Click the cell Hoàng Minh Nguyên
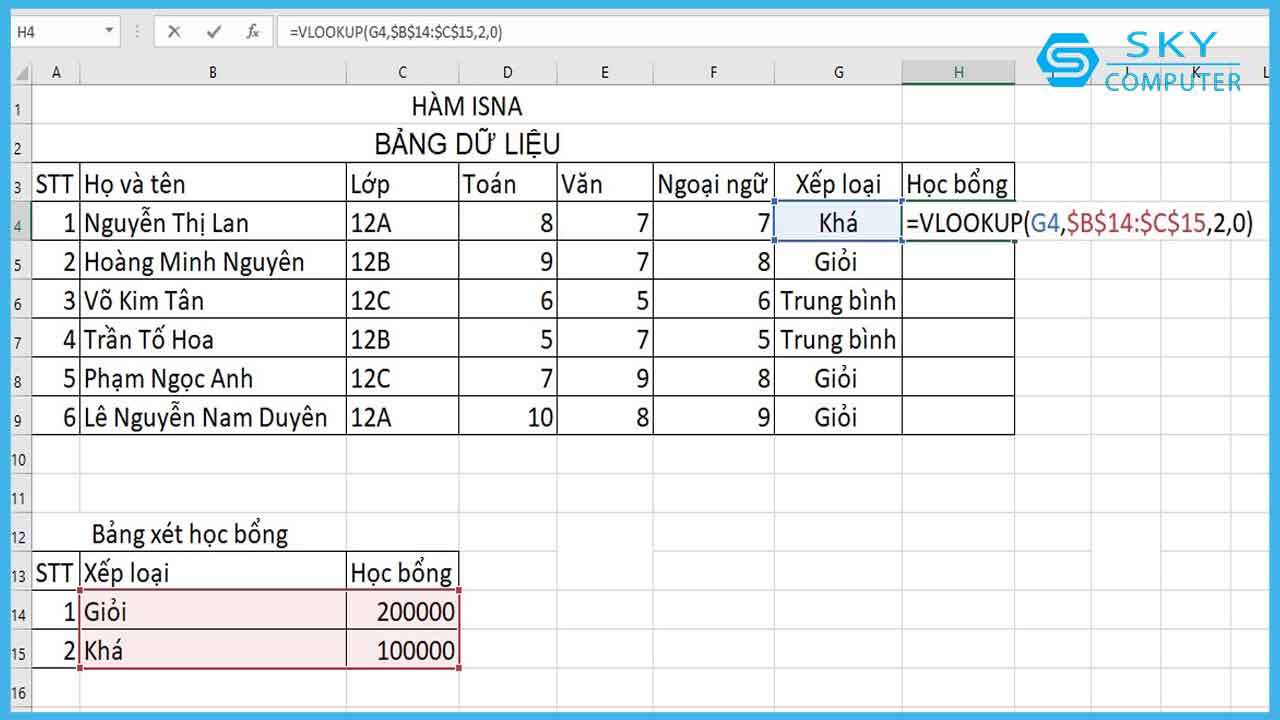The height and width of the screenshot is (720, 1280). coord(213,261)
